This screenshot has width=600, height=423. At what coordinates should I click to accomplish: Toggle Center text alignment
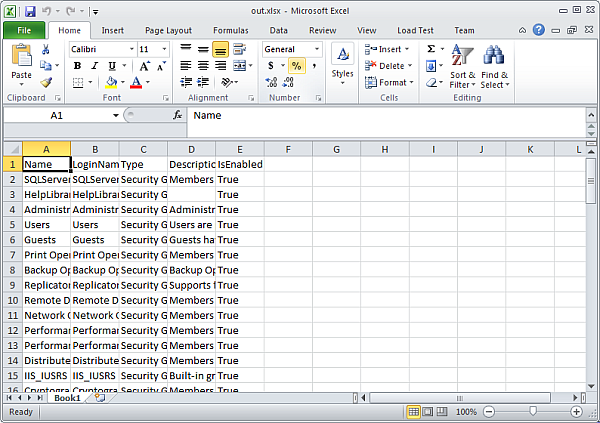(x=203, y=65)
